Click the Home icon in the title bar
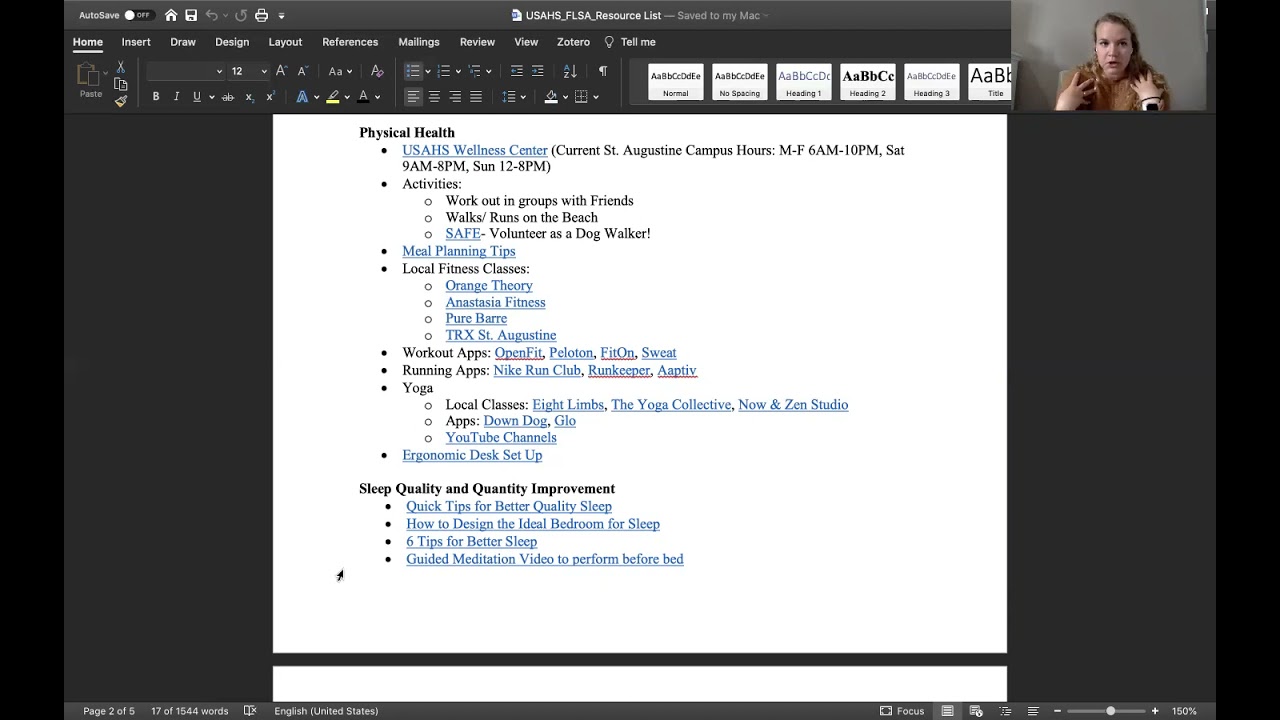The image size is (1280, 720). click(x=171, y=15)
